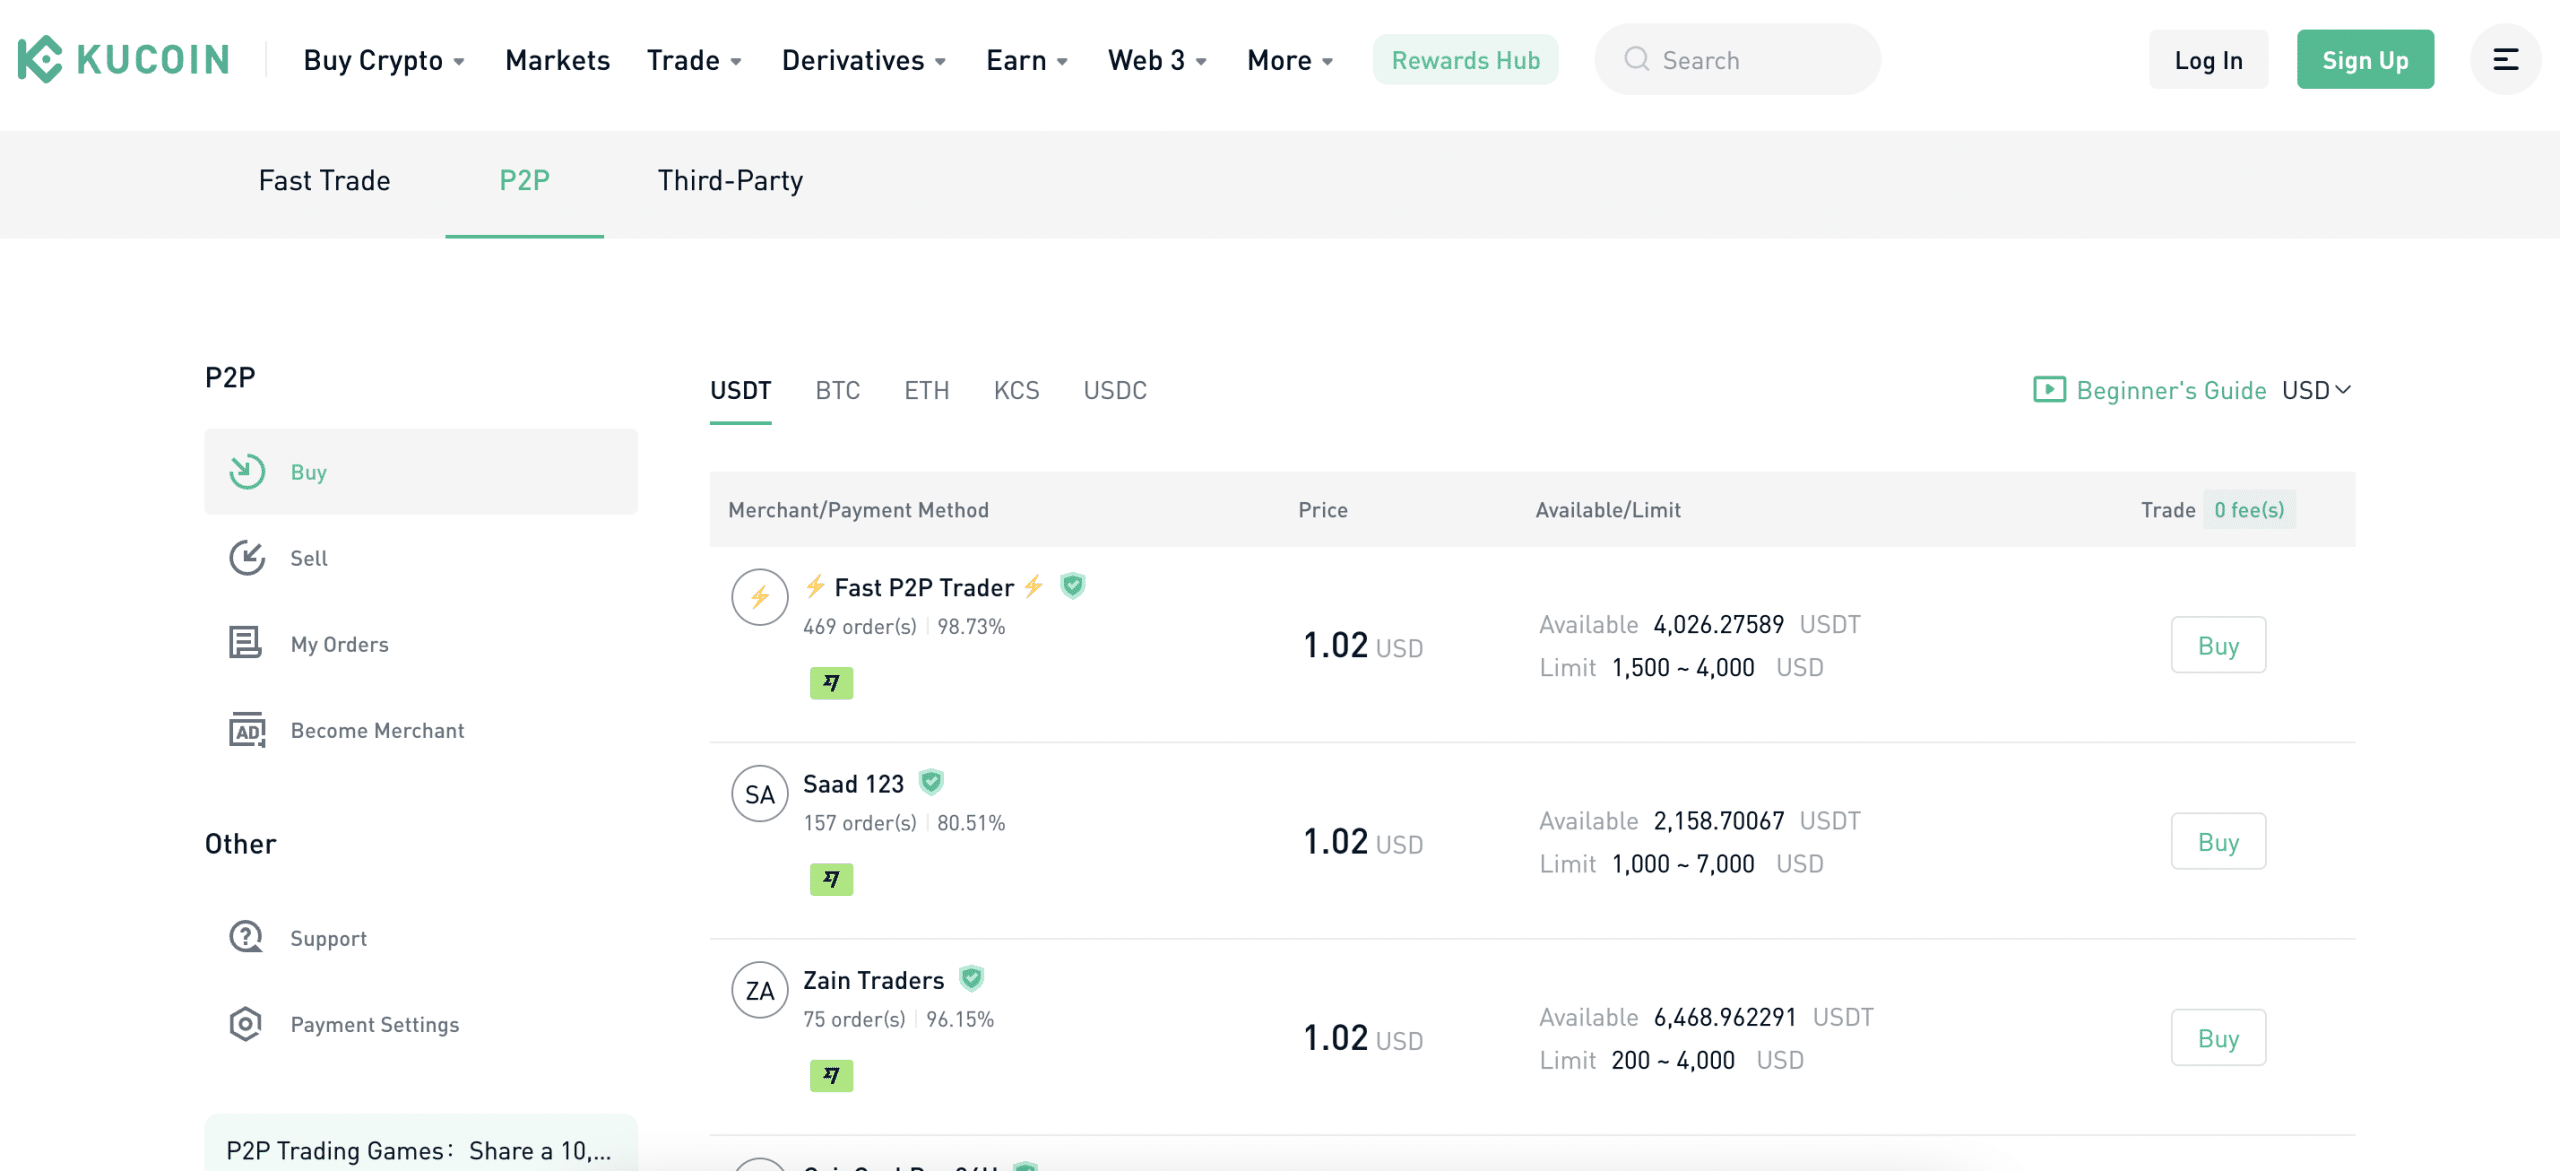This screenshot has height=1171, width=2560.
Task: Select the KCS coin tab
Action: pos(1016,390)
